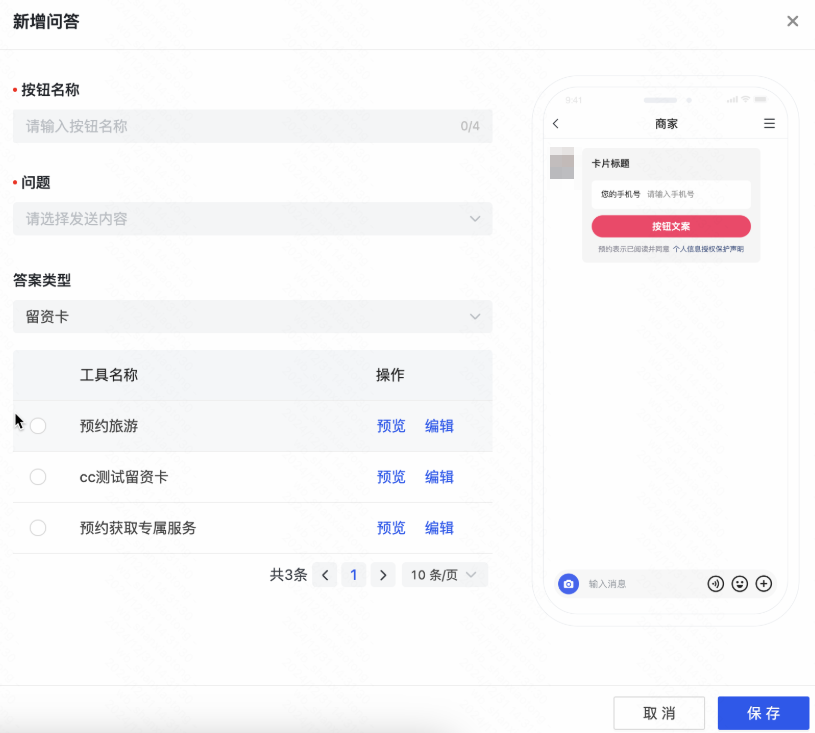Select the 预约旅游 radio button
Image resolution: width=815 pixels, height=733 pixels.
pos(38,426)
